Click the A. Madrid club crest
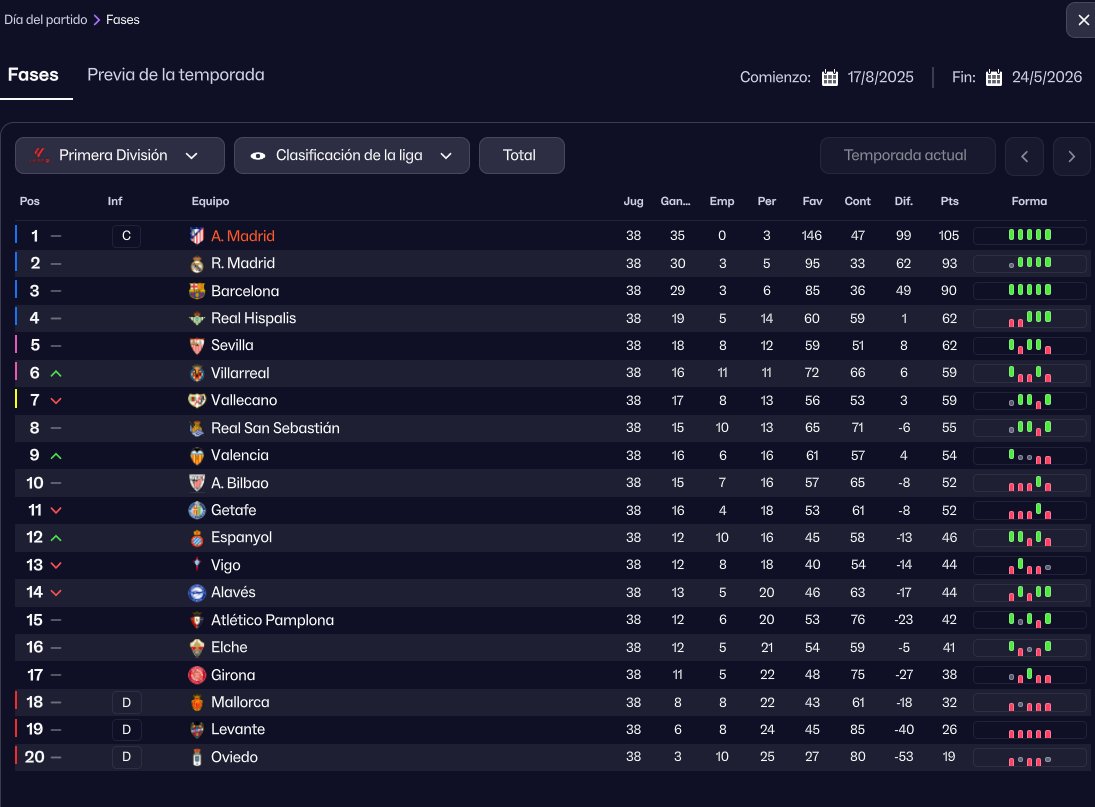This screenshot has height=807, width=1095. coord(197,236)
